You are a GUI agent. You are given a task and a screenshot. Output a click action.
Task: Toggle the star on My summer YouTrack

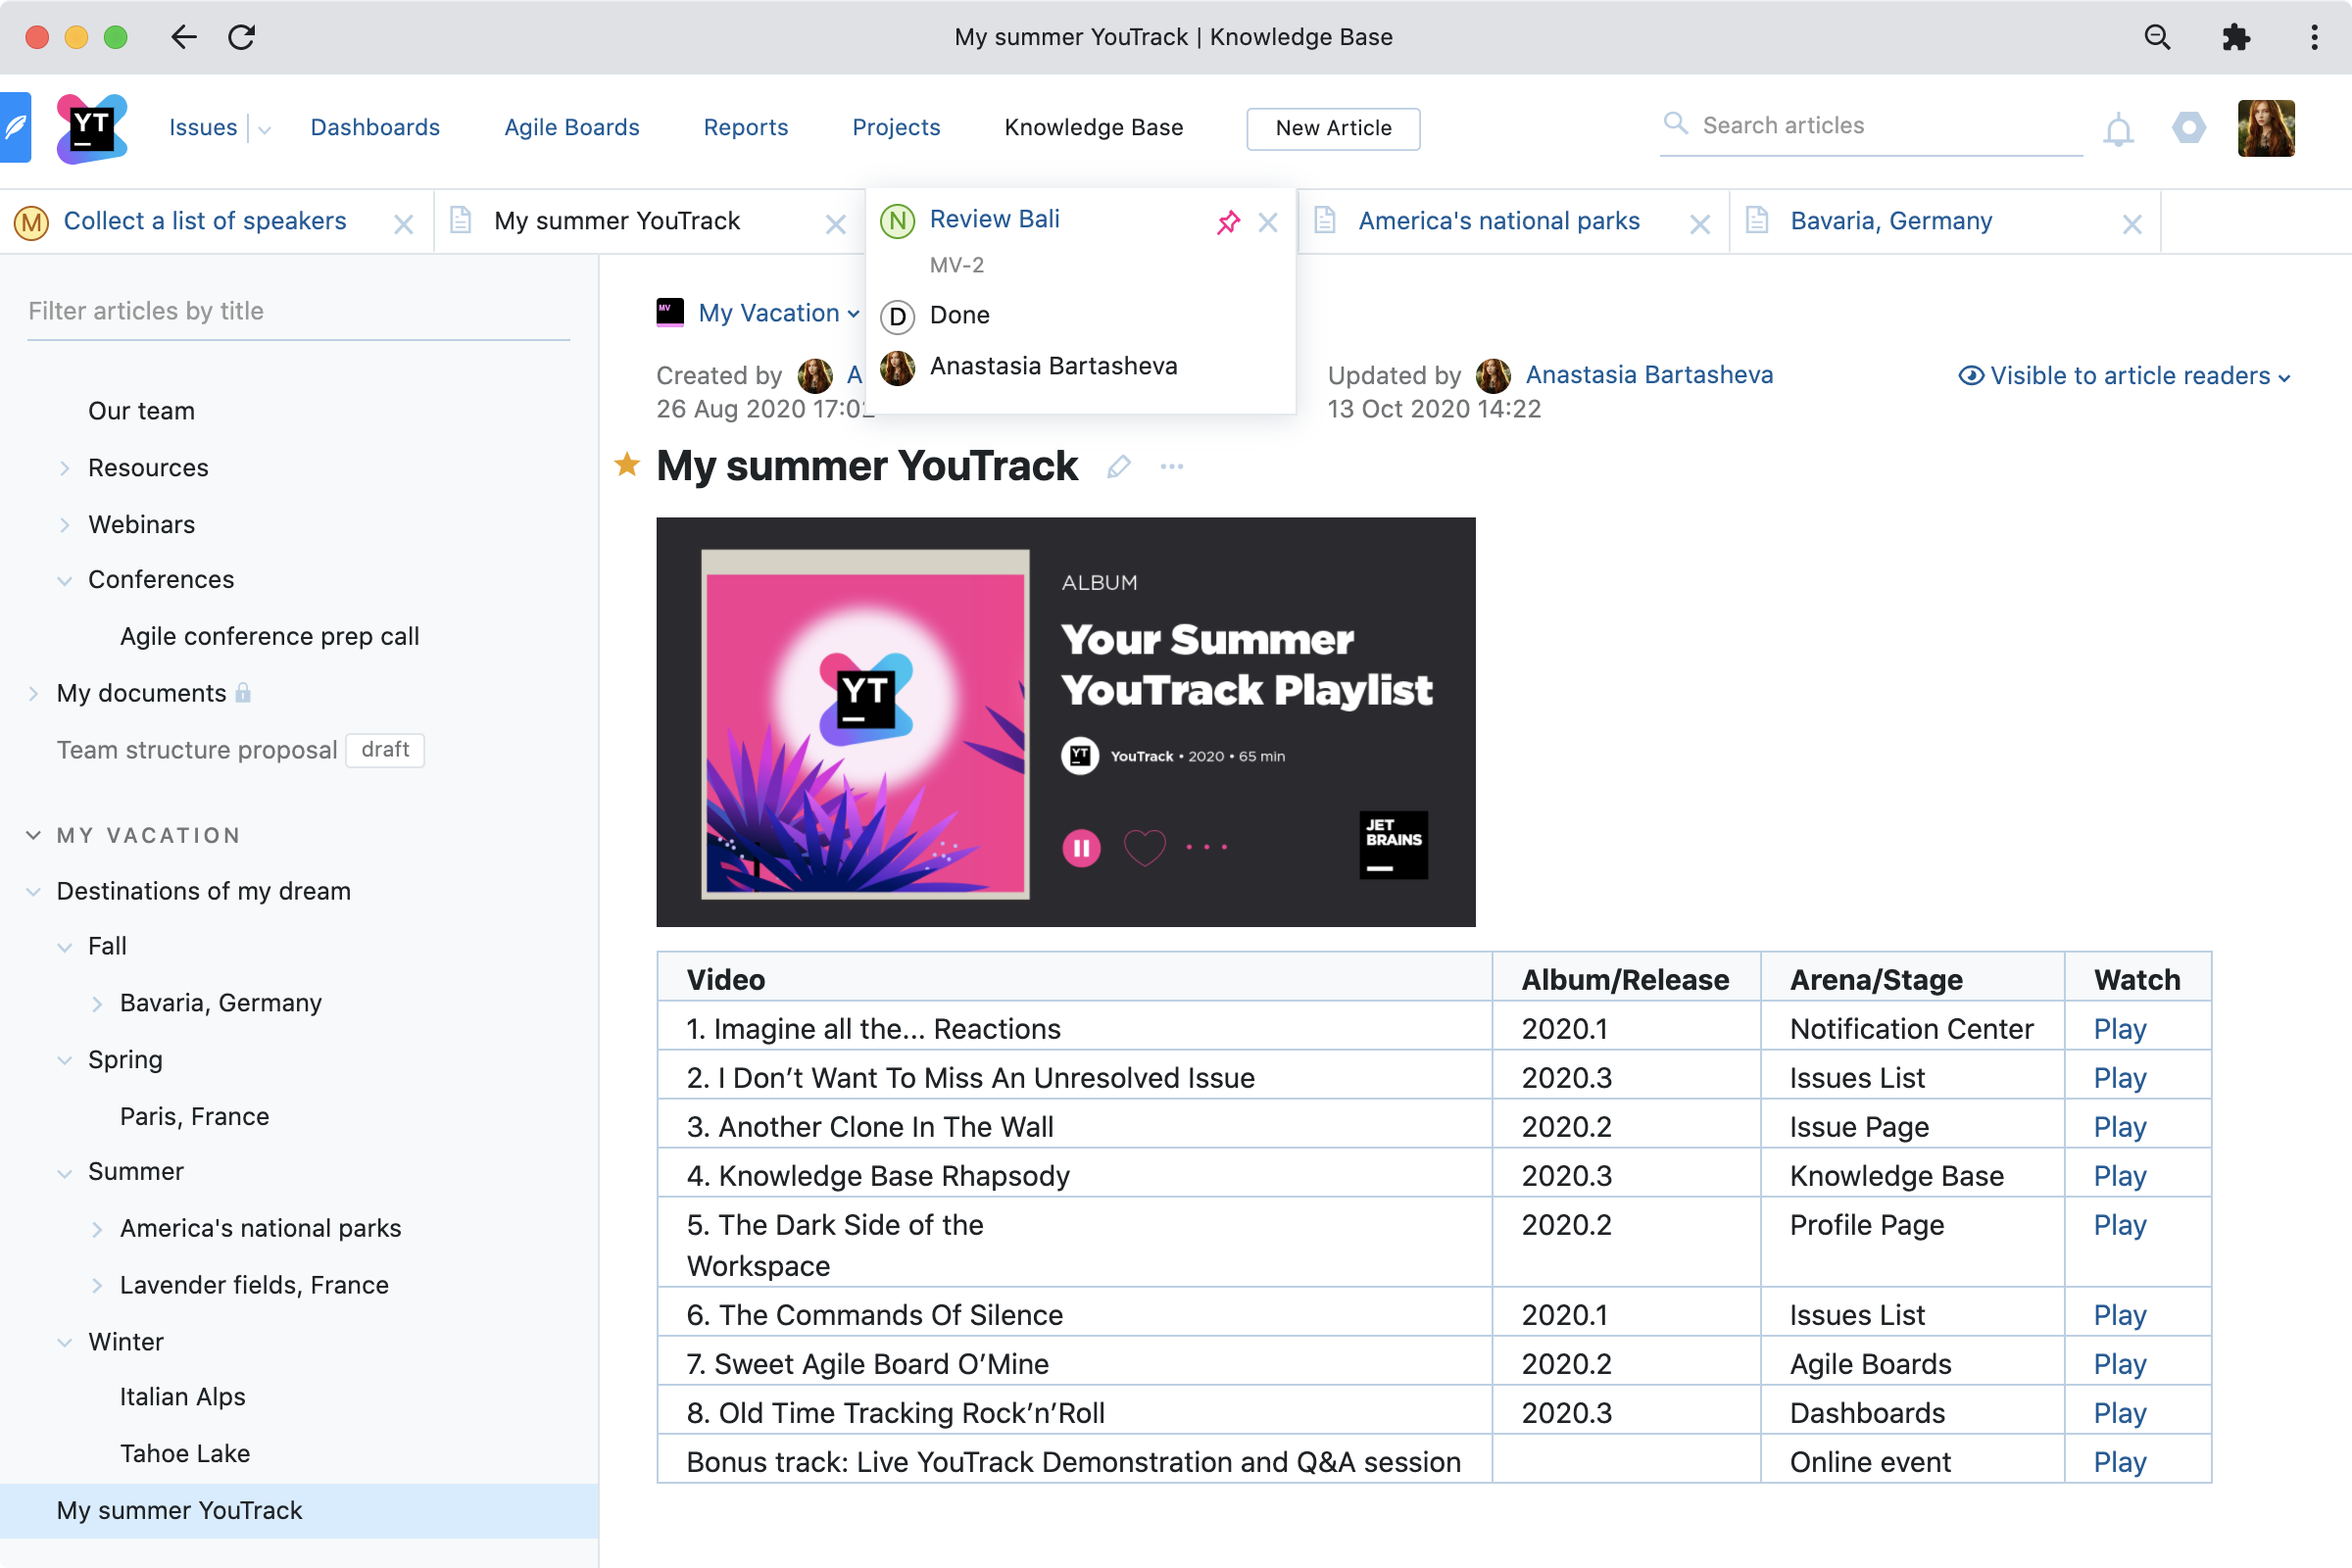coord(627,464)
